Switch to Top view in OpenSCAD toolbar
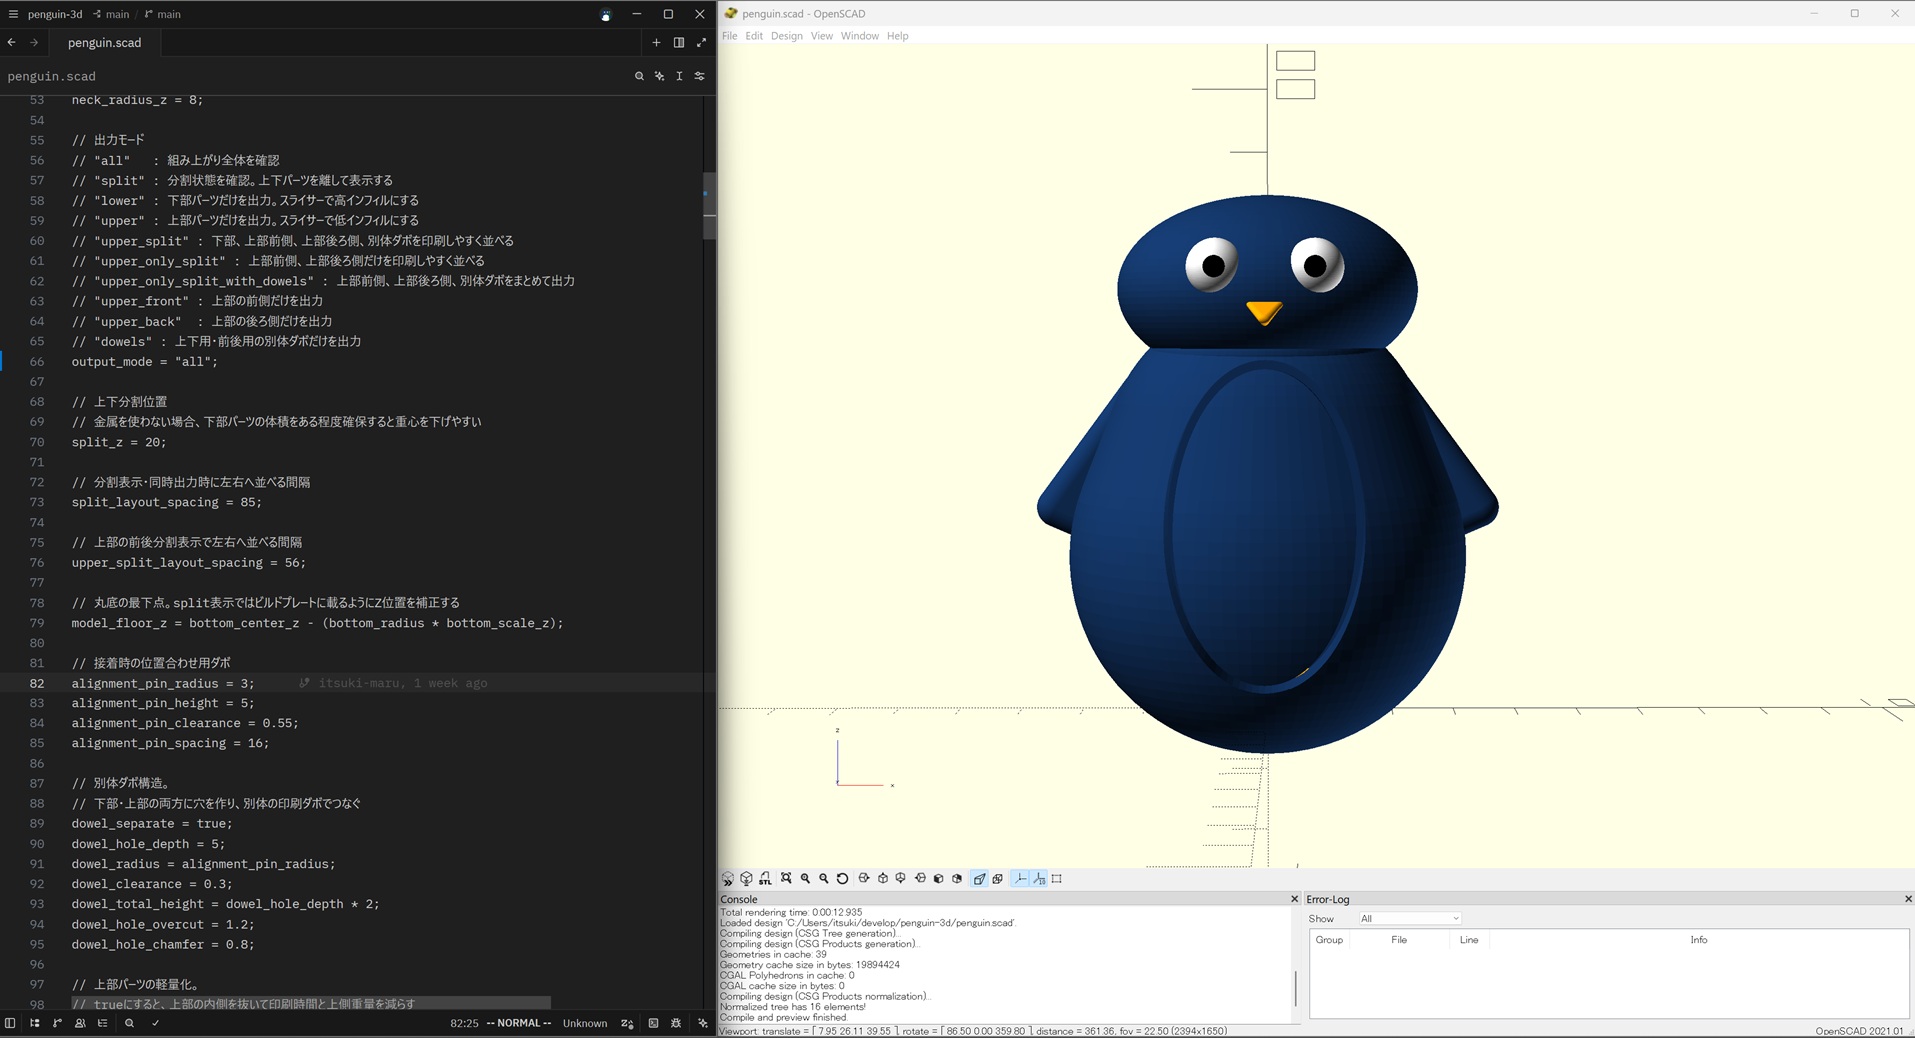The height and width of the screenshot is (1038, 1915). tap(882, 878)
